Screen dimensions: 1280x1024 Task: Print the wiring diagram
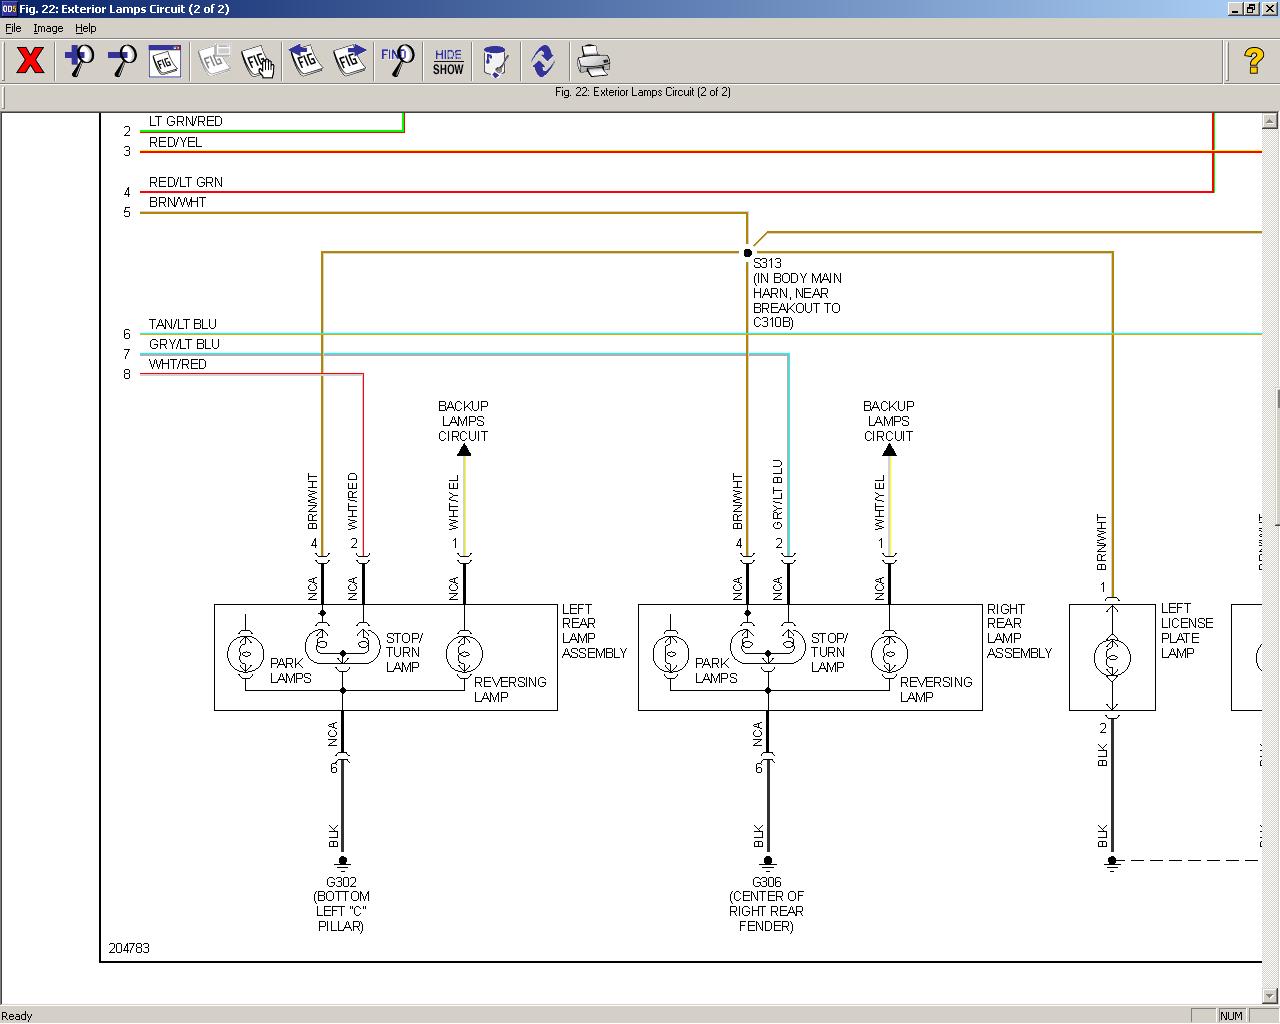(593, 61)
